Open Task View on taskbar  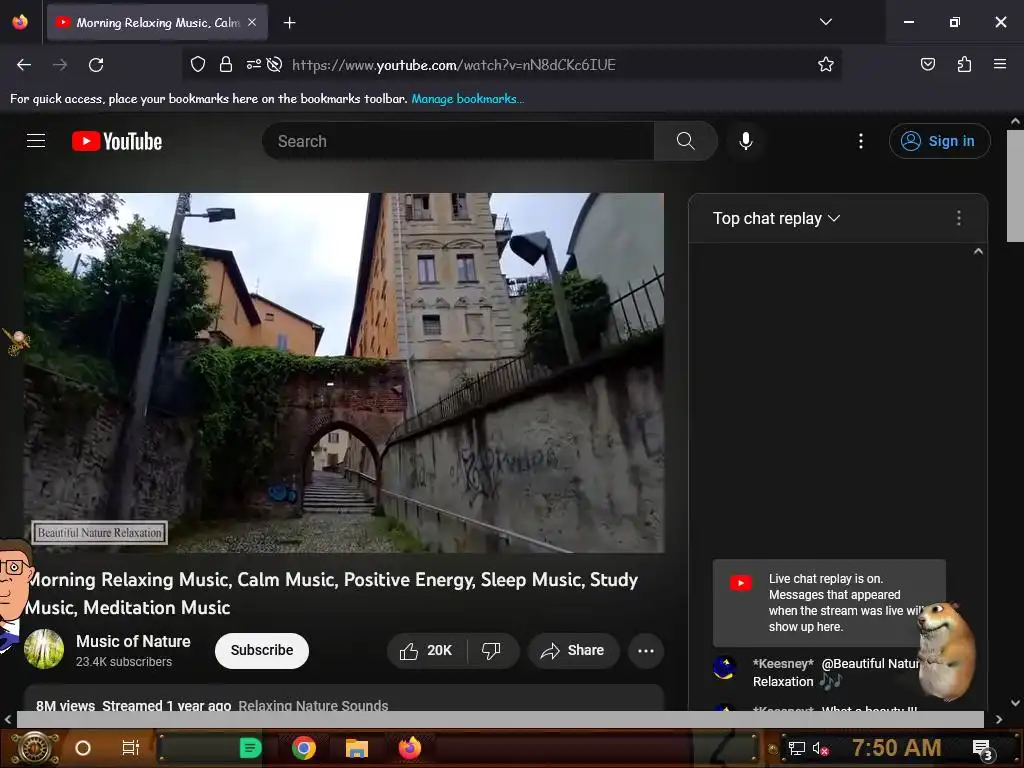[x=131, y=748]
